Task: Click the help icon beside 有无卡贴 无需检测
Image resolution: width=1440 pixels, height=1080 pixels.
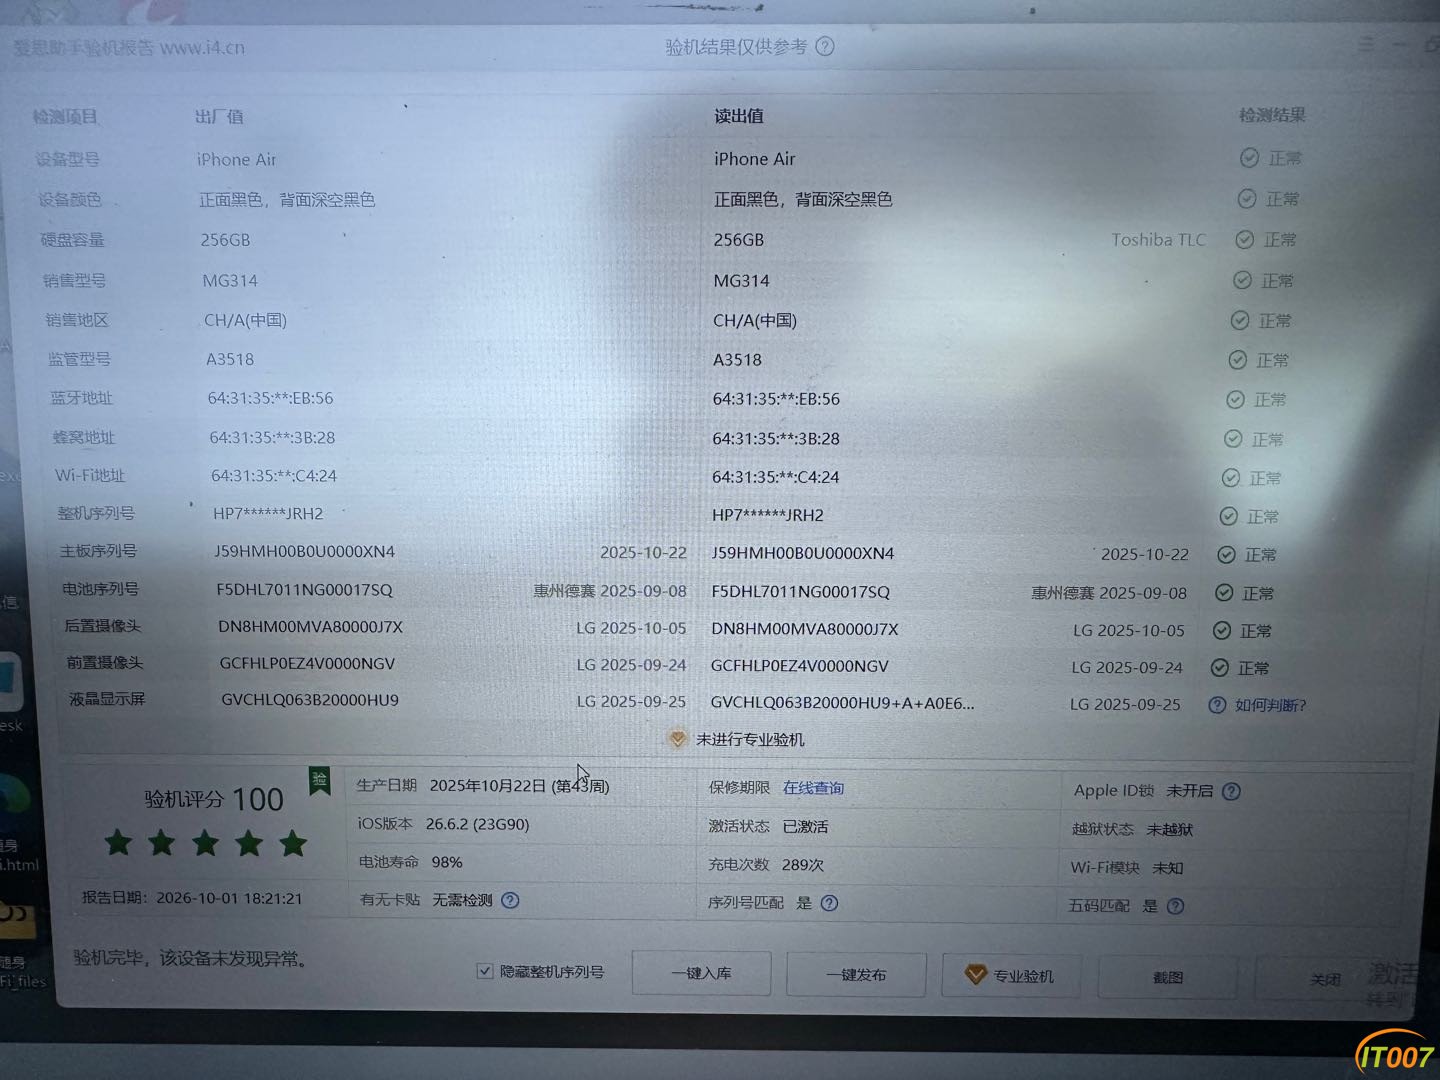Action: coord(510,900)
